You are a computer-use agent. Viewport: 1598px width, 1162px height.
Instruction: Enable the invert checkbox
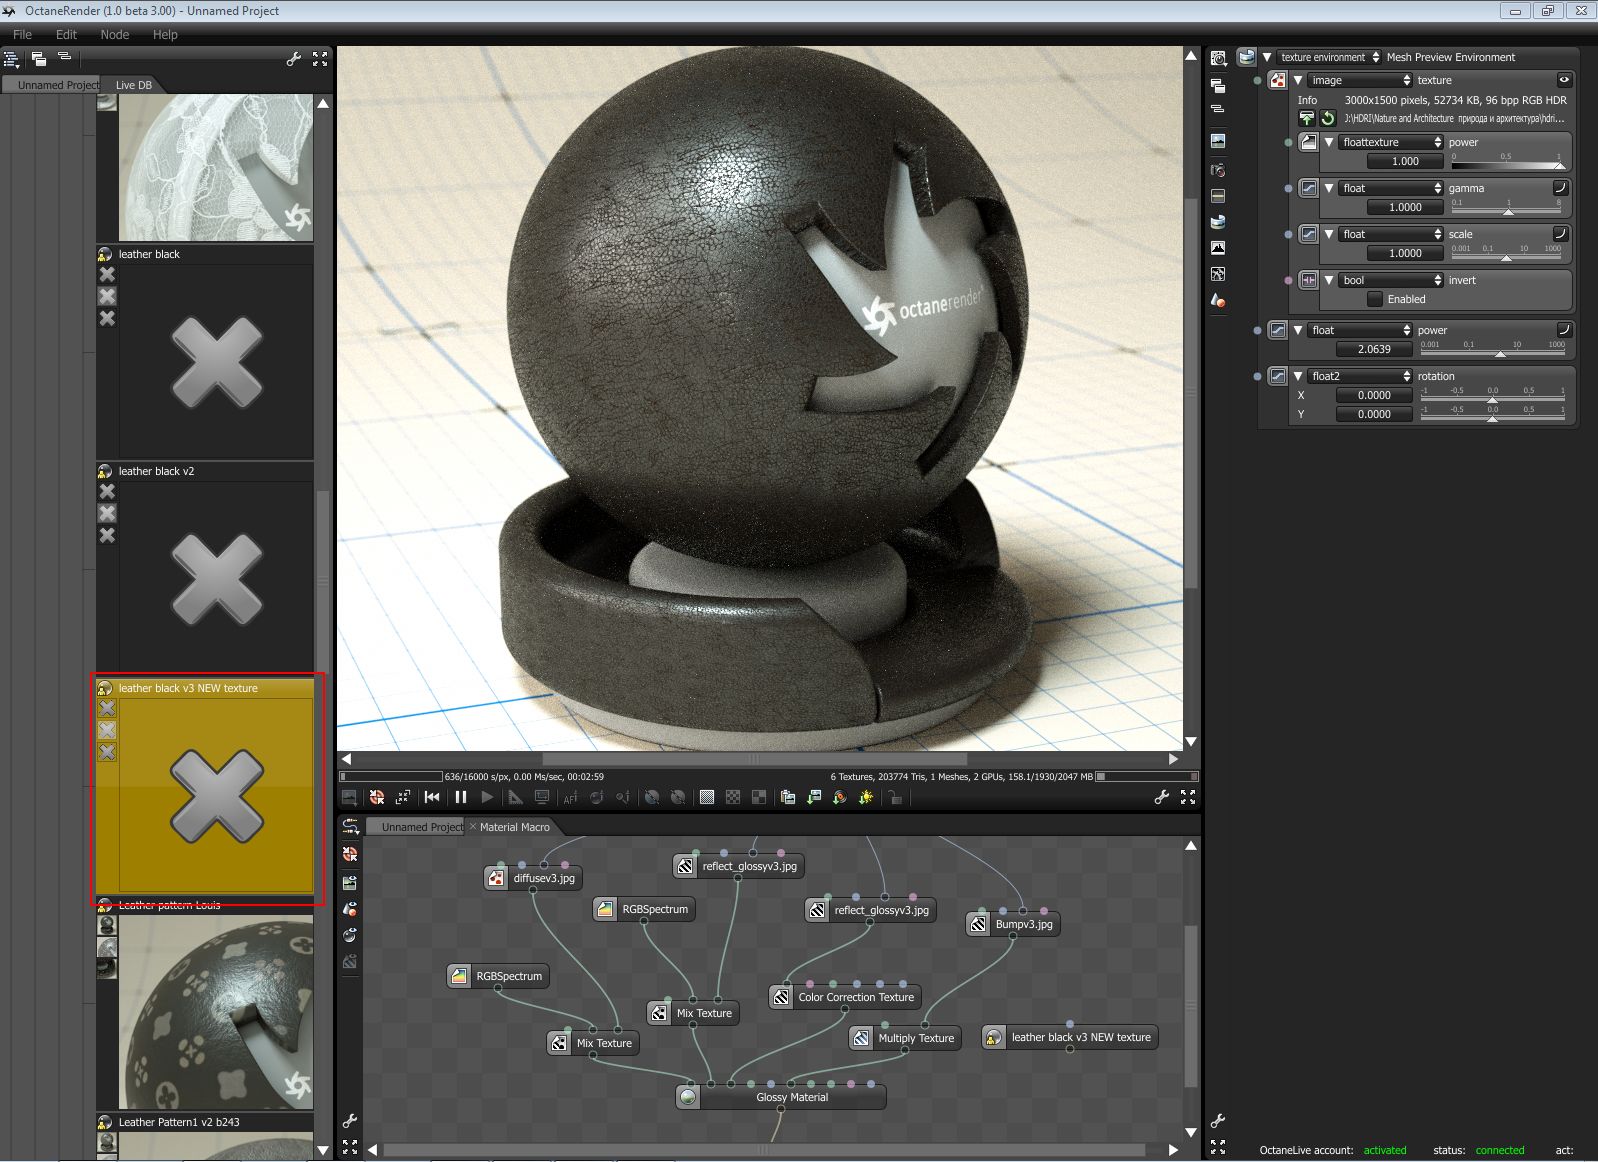(x=1375, y=299)
